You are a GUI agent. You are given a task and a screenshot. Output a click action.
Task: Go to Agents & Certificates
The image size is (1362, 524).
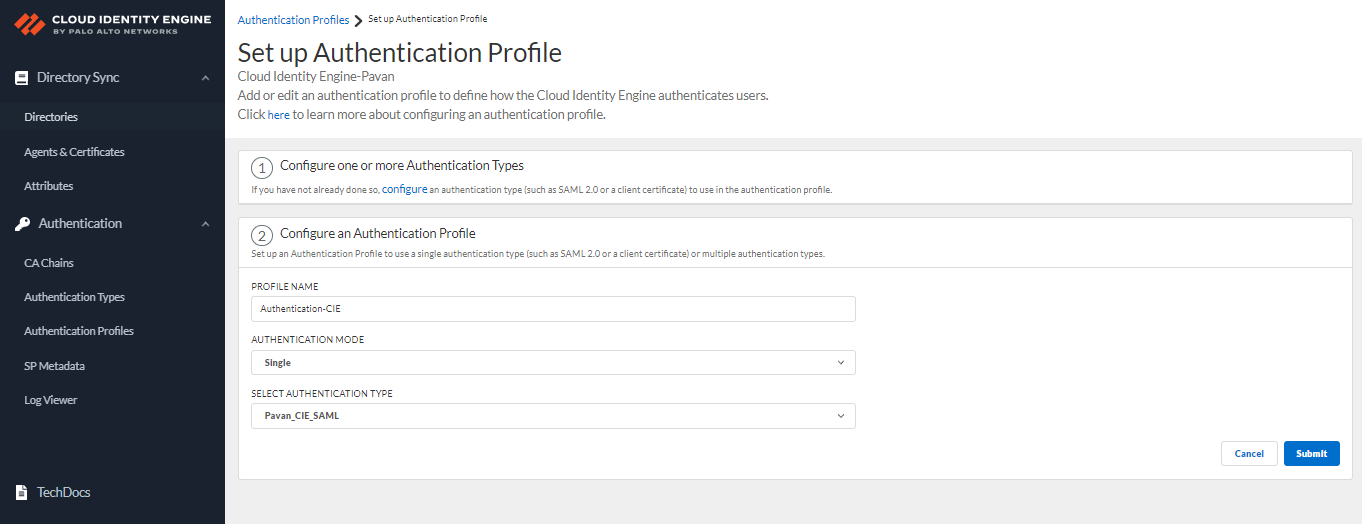coord(74,152)
